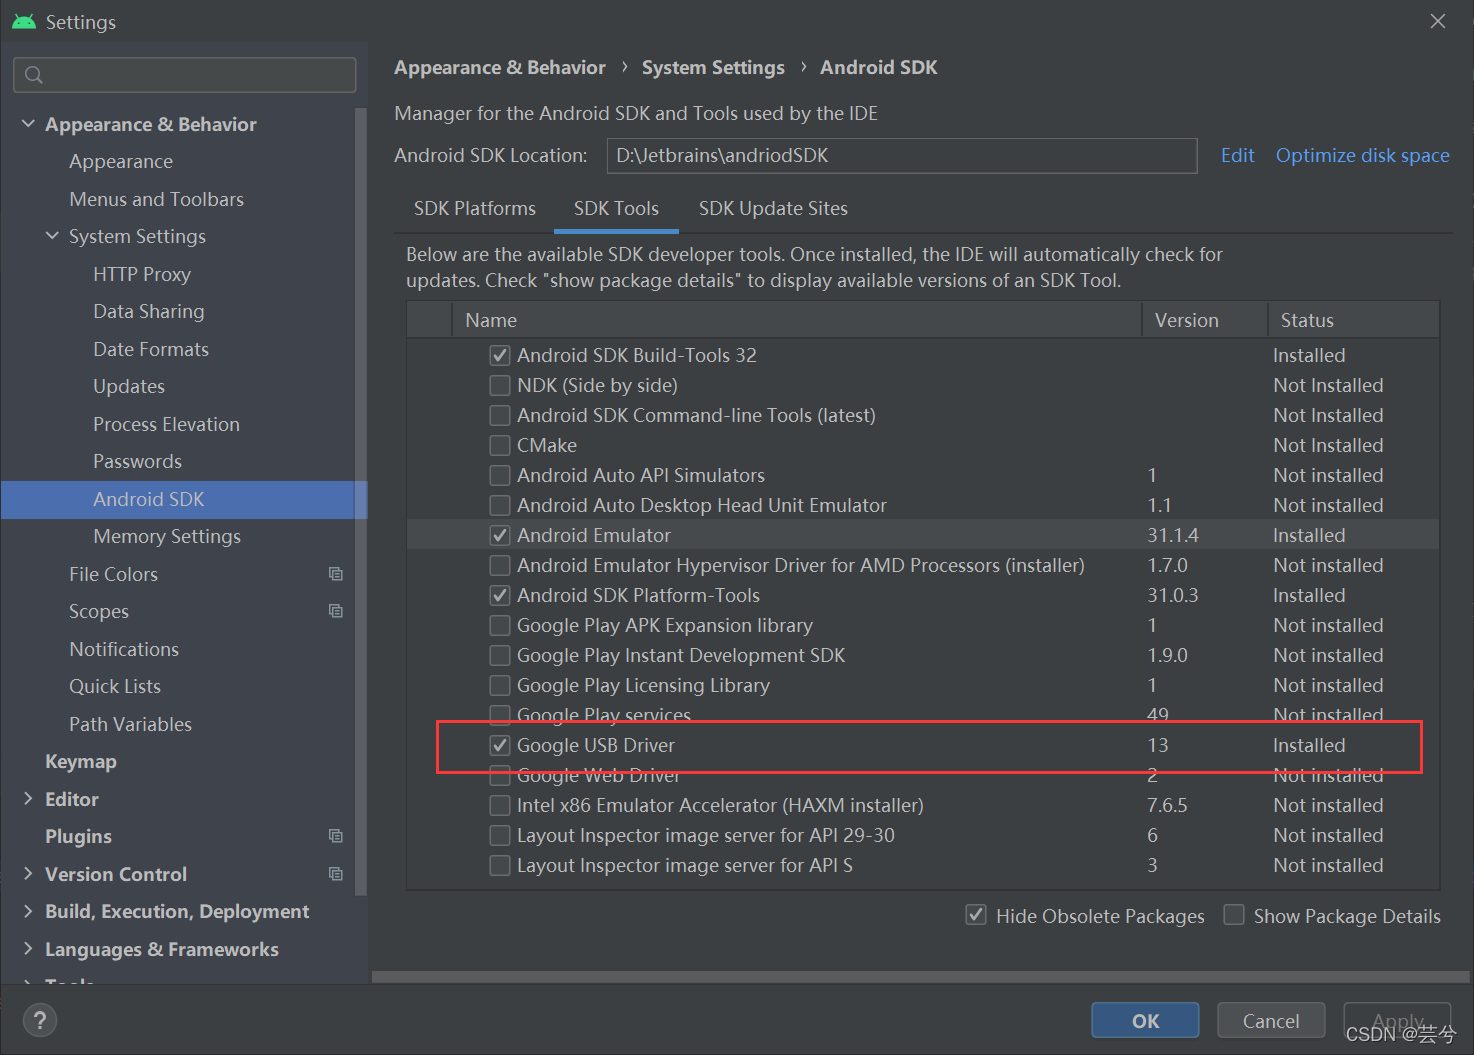The image size is (1474, 1055).
Task: Focus the settings search field
Action: (x=185, y=75)
